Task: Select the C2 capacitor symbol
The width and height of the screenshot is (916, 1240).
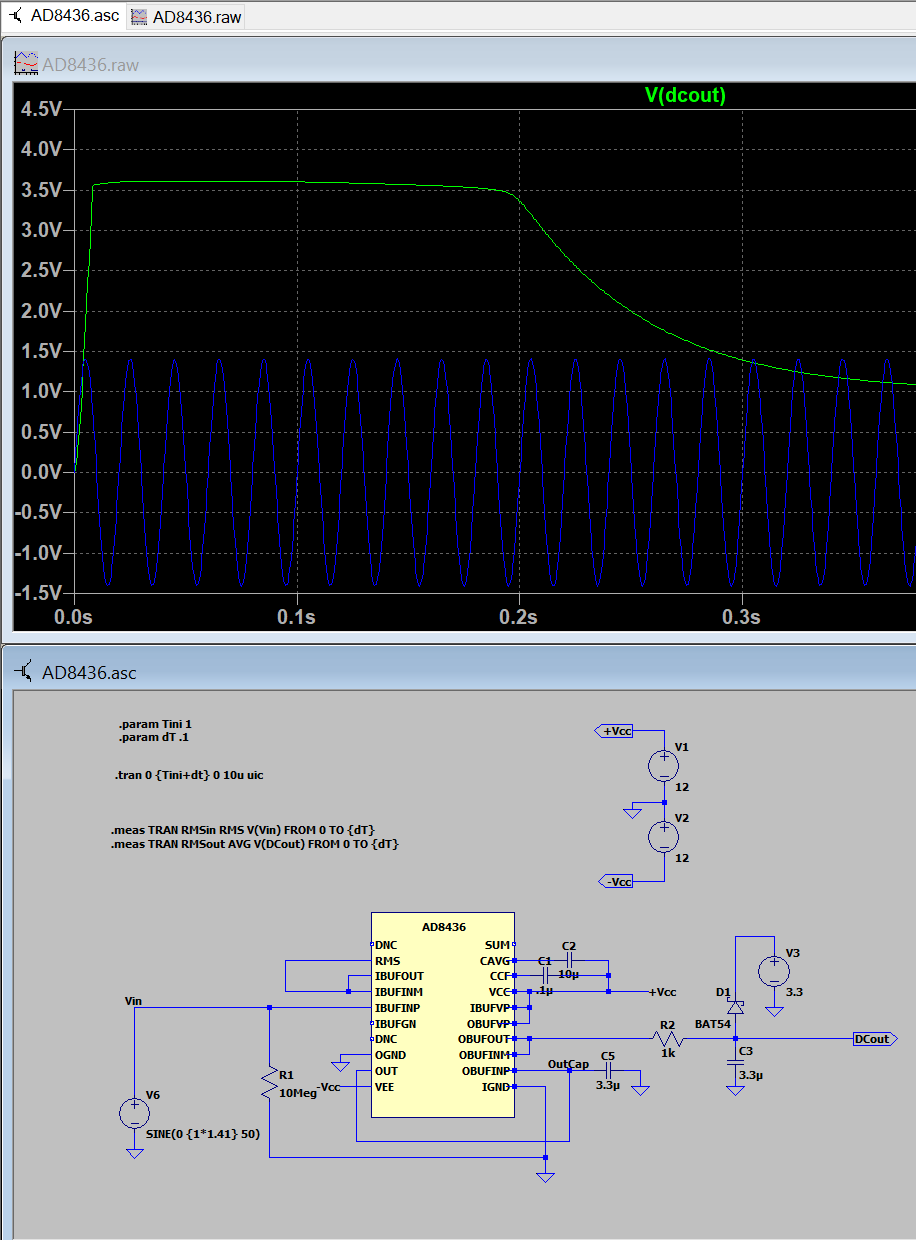Action: (x=568, y=958)
